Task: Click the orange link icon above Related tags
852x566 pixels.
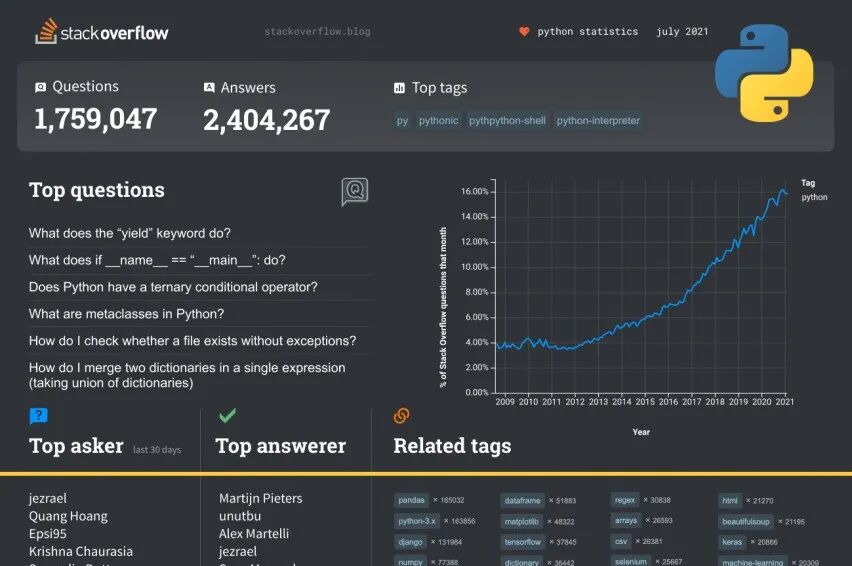Action: 402,416
